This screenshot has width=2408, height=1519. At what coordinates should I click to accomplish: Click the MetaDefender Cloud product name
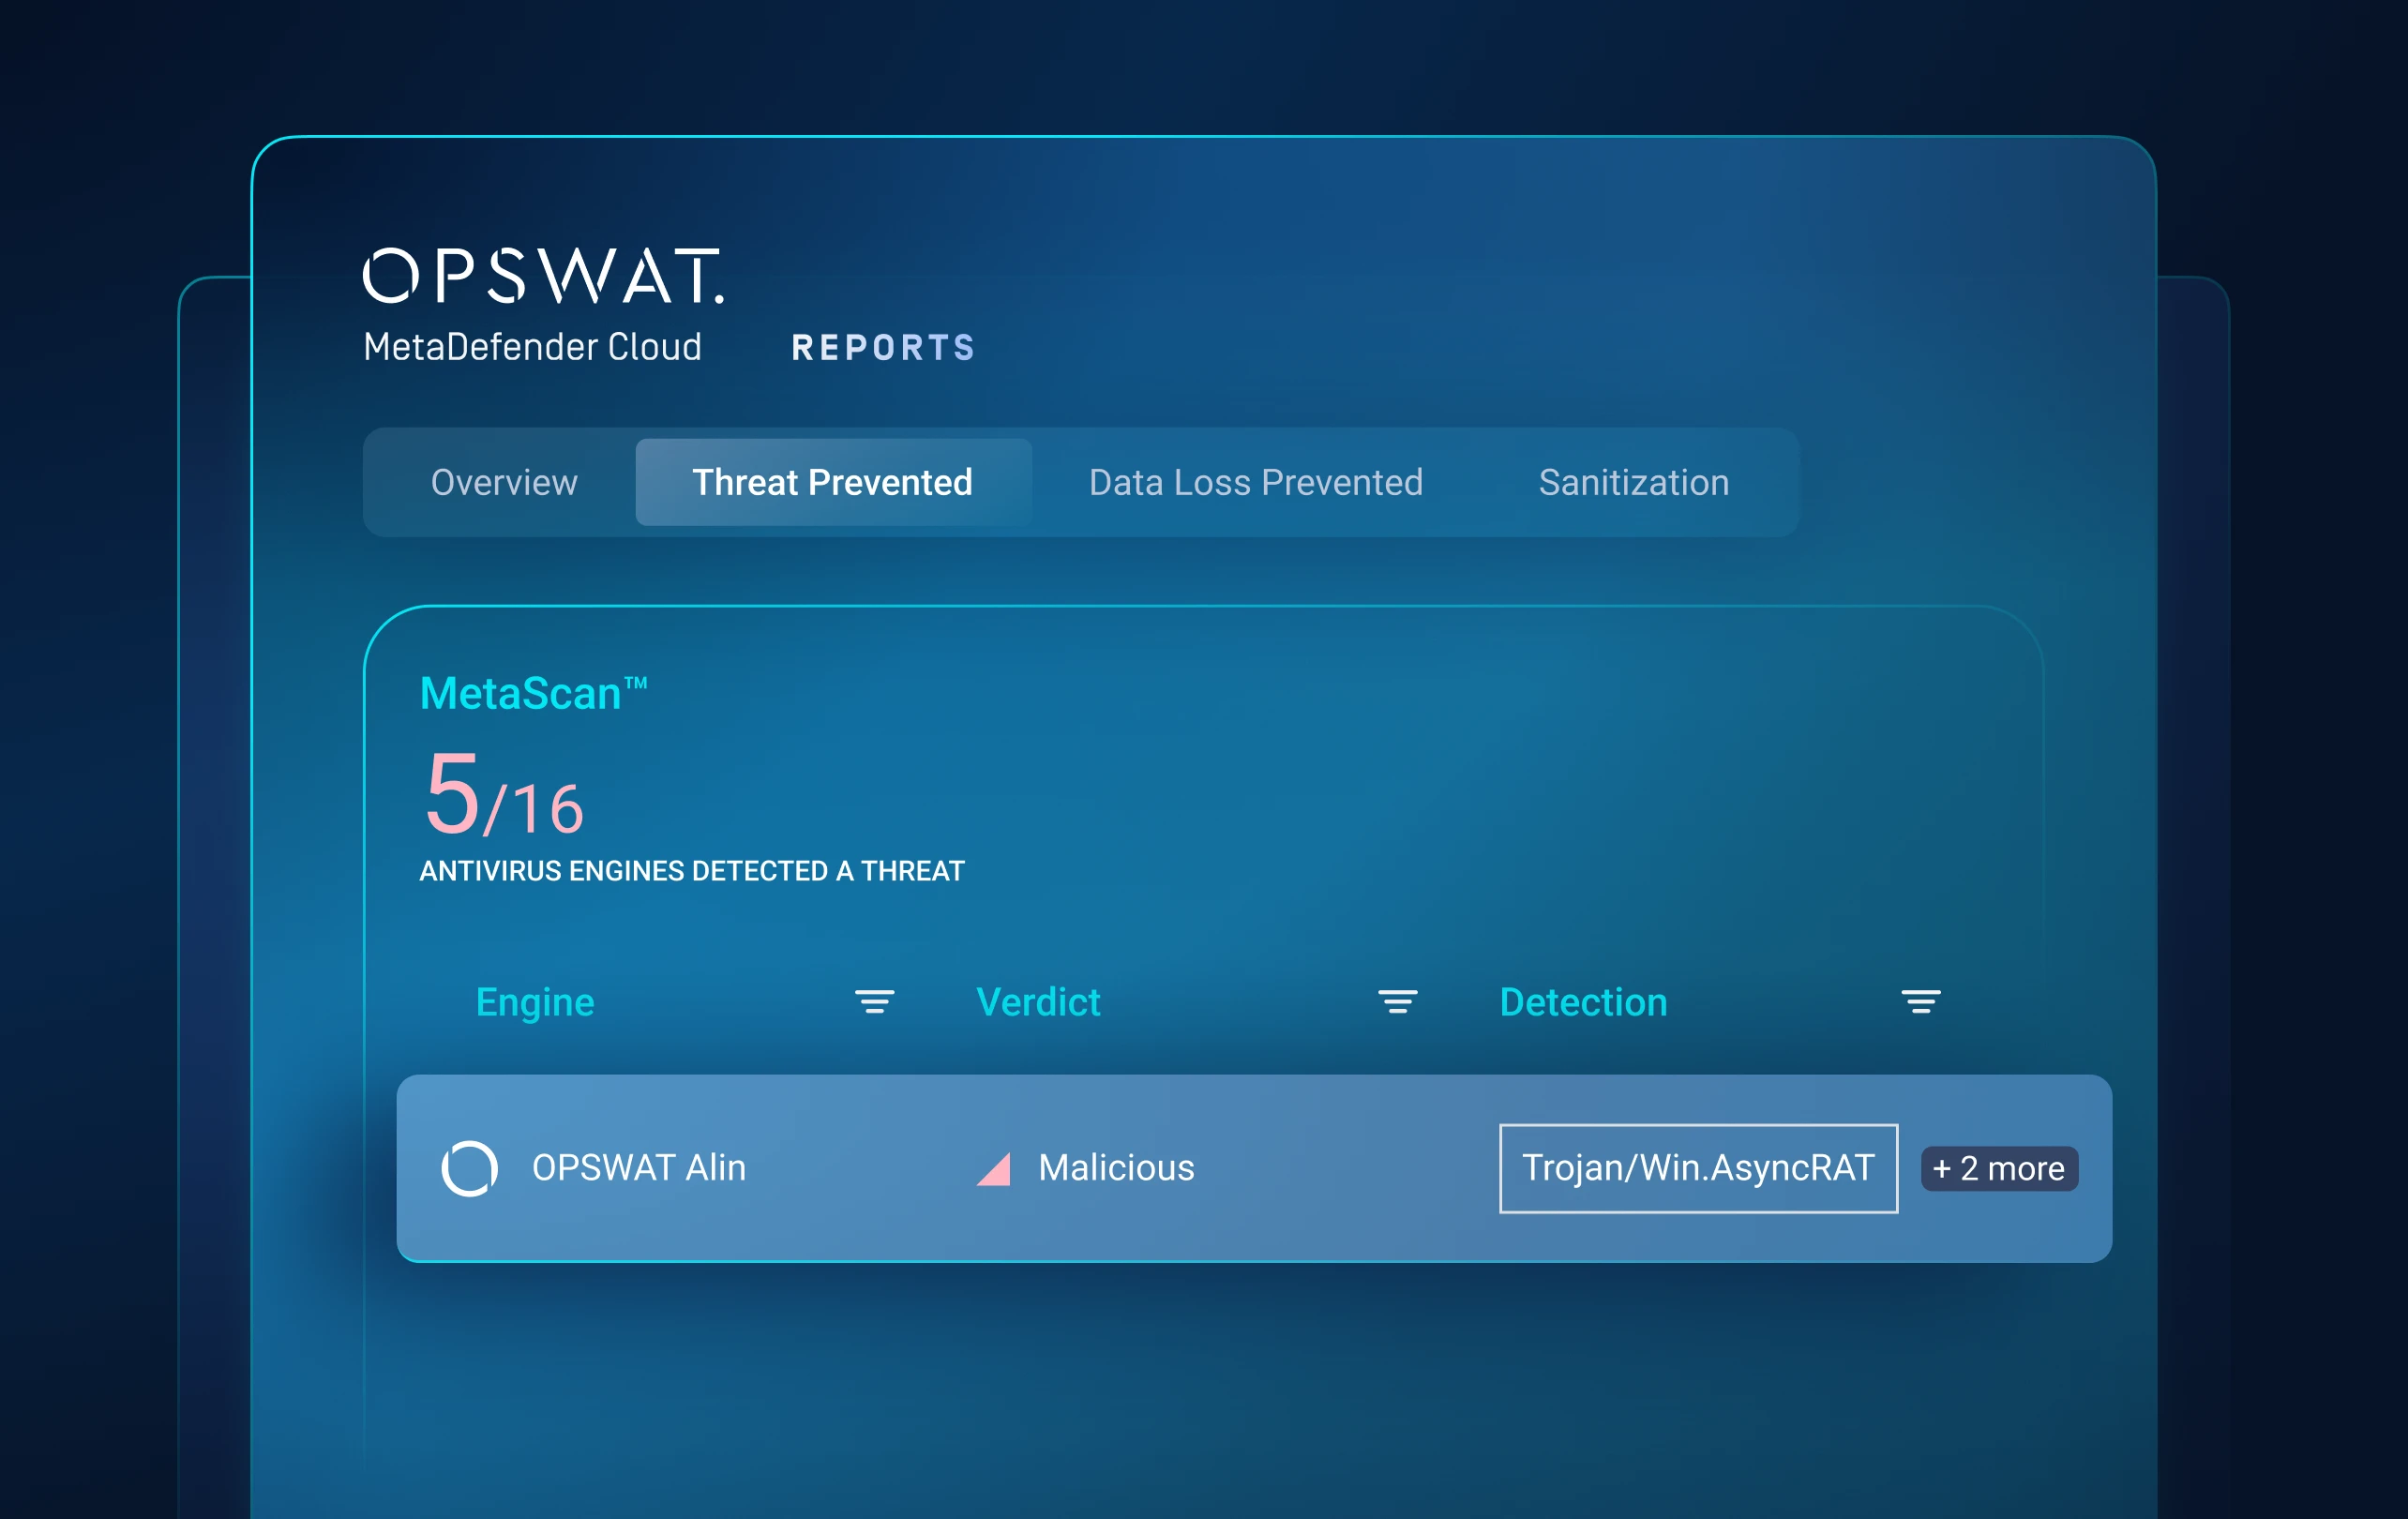(532, 347)
